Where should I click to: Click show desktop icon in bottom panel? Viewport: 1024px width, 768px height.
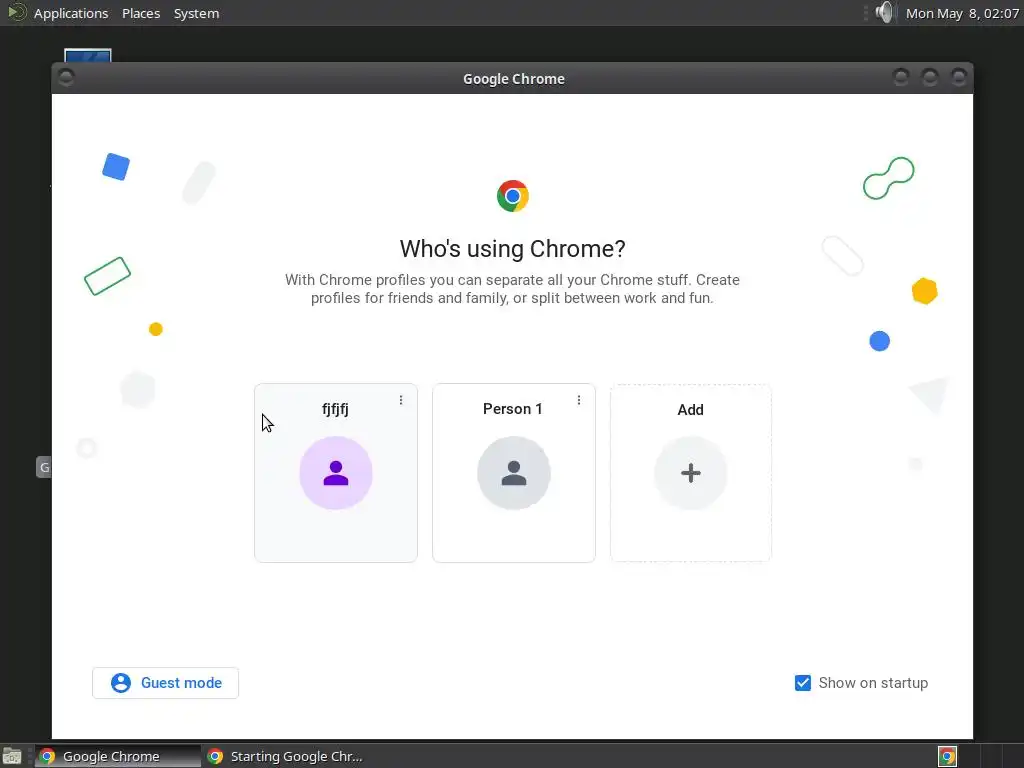[x=12, y=756]
